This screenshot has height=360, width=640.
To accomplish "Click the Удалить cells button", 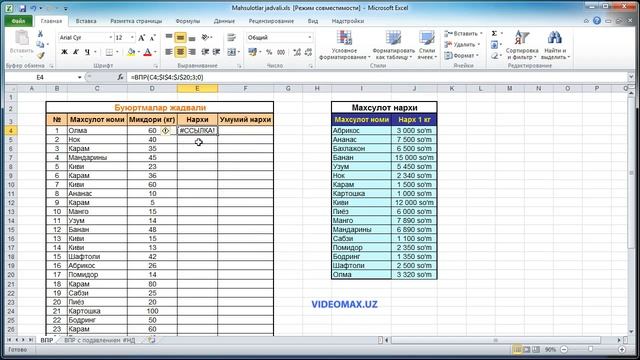I will pos(462,44).
